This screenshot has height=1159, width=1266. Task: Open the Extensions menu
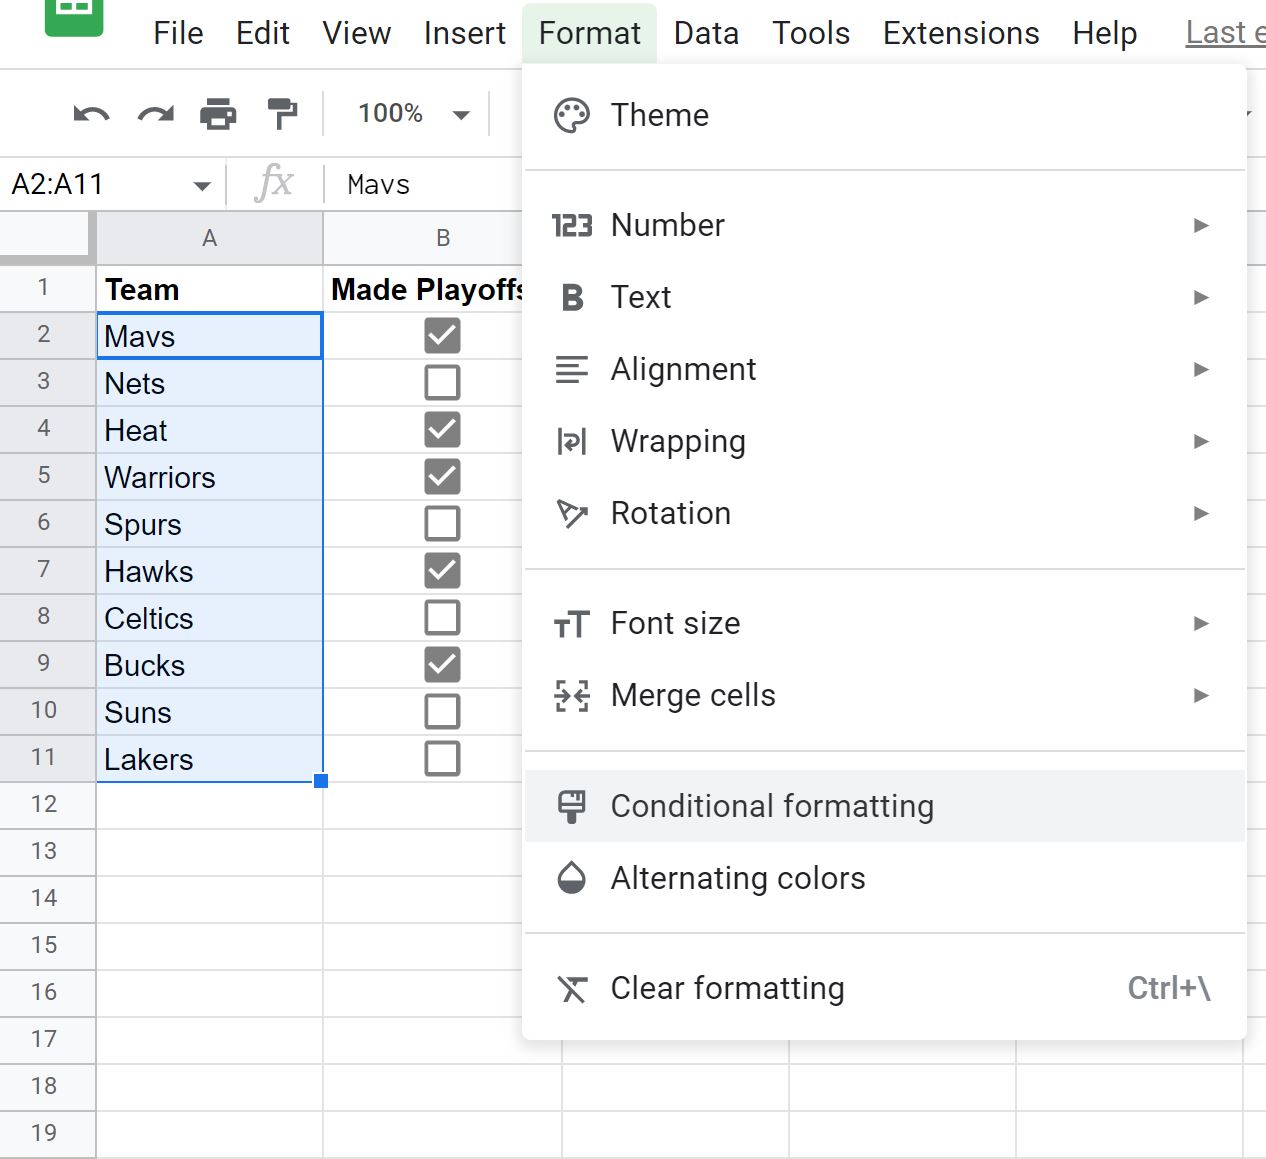[x=960, y=32]
